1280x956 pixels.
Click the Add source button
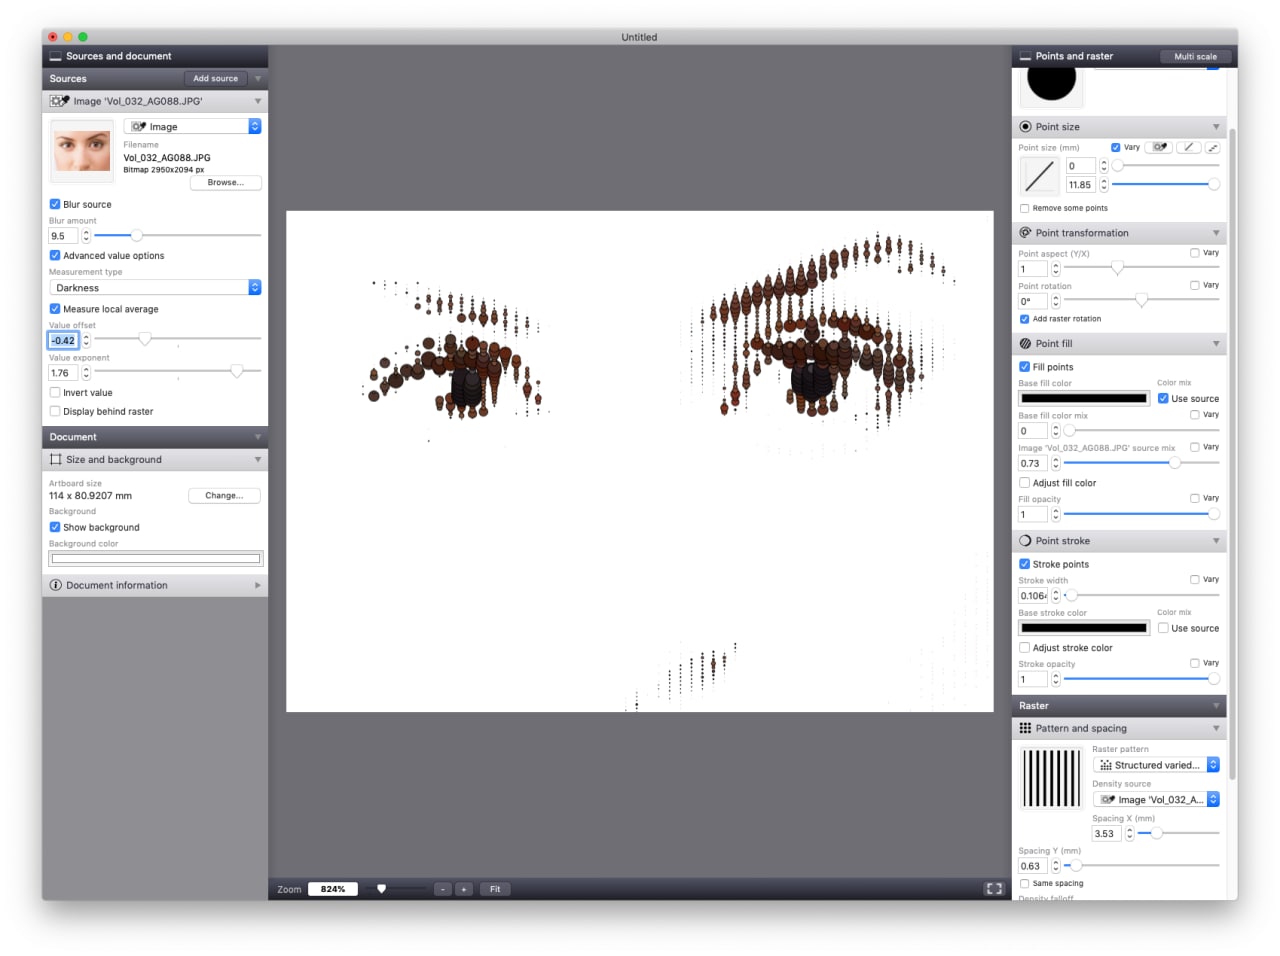click(215, 78)
